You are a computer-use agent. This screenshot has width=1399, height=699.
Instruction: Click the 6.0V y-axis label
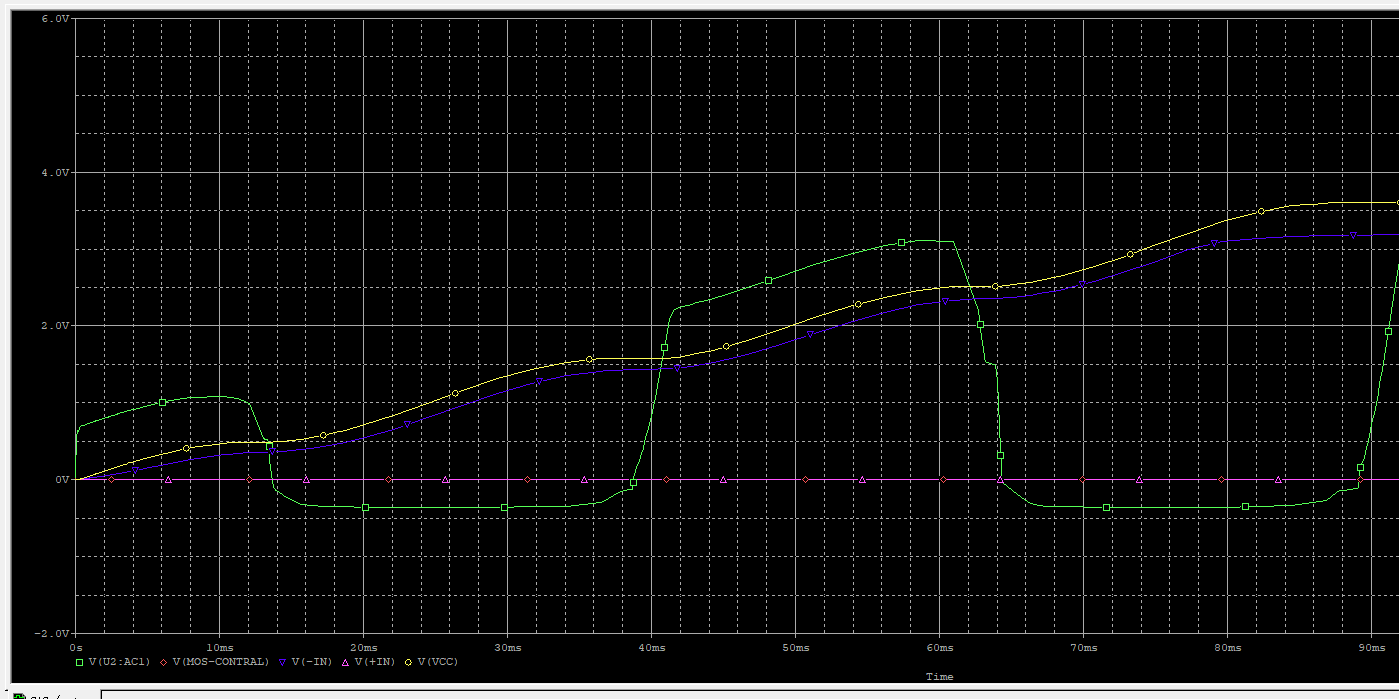click(56, 19)
